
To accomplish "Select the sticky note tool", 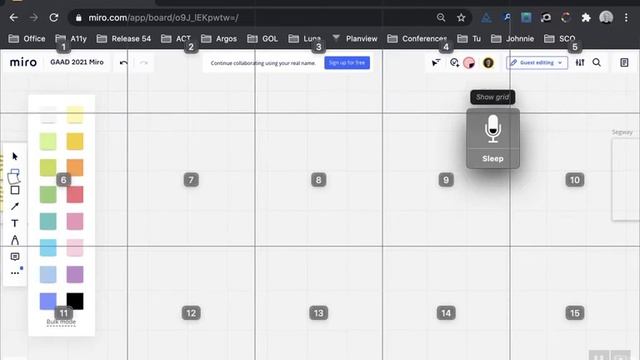I will 14,176.
